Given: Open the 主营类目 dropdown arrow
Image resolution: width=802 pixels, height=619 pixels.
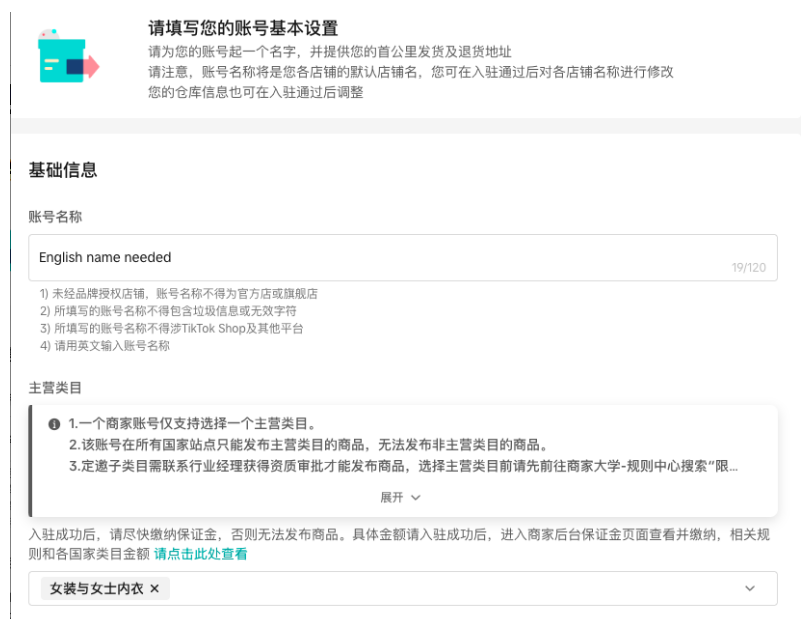Looking at the screenshot, I should click(x=750, y=589).
